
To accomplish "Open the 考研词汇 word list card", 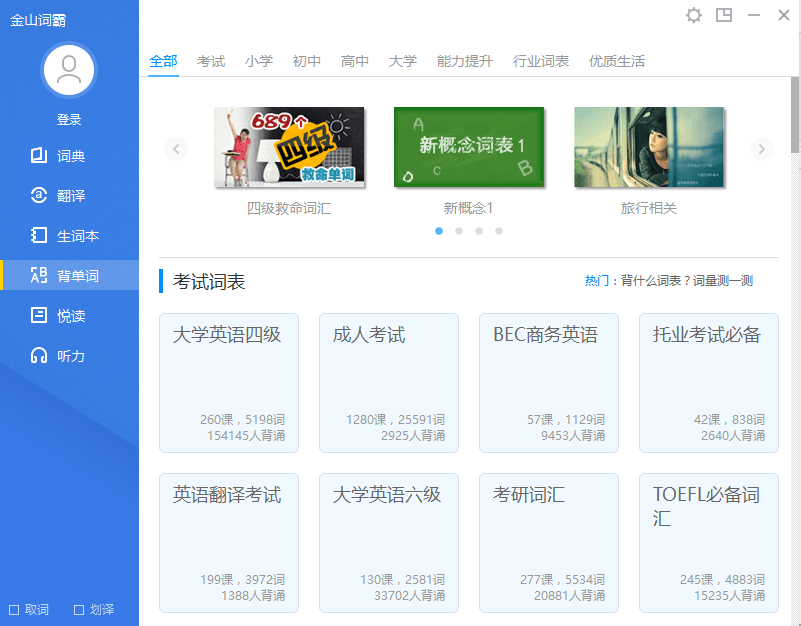I will (x=549, y=543).
